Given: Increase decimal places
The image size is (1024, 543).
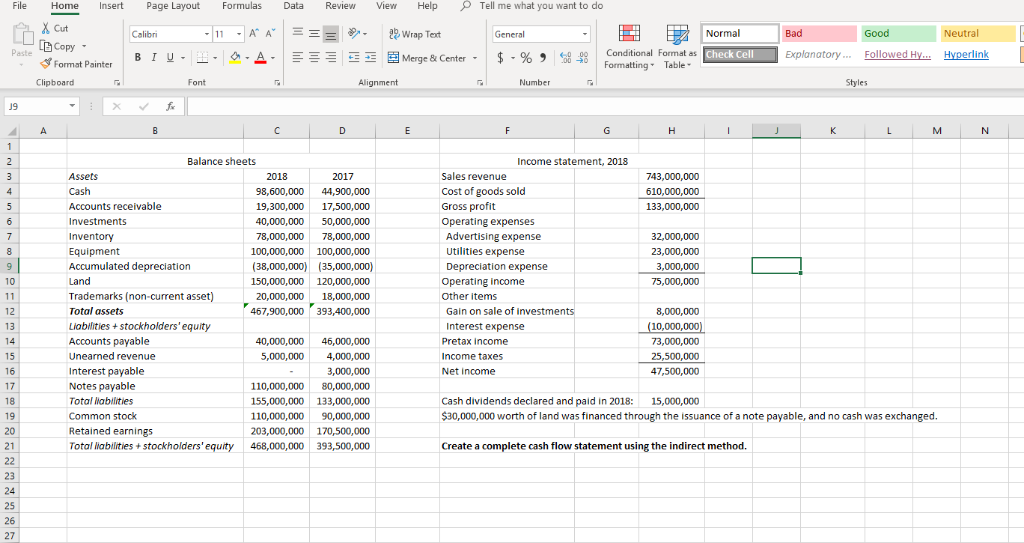Looking at the screenshot, I should (566, 58).
